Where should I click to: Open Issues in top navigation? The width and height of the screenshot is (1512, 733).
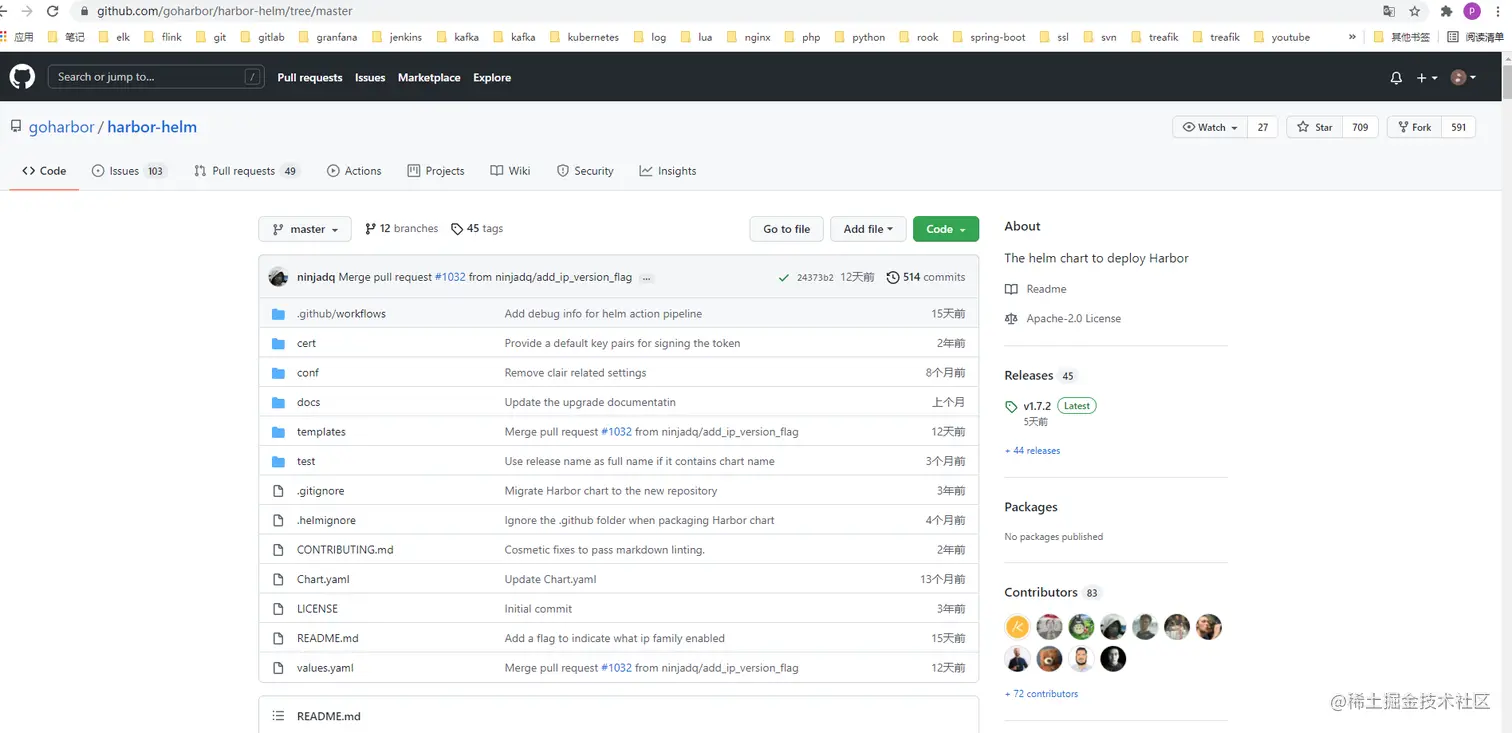[370, 78]
